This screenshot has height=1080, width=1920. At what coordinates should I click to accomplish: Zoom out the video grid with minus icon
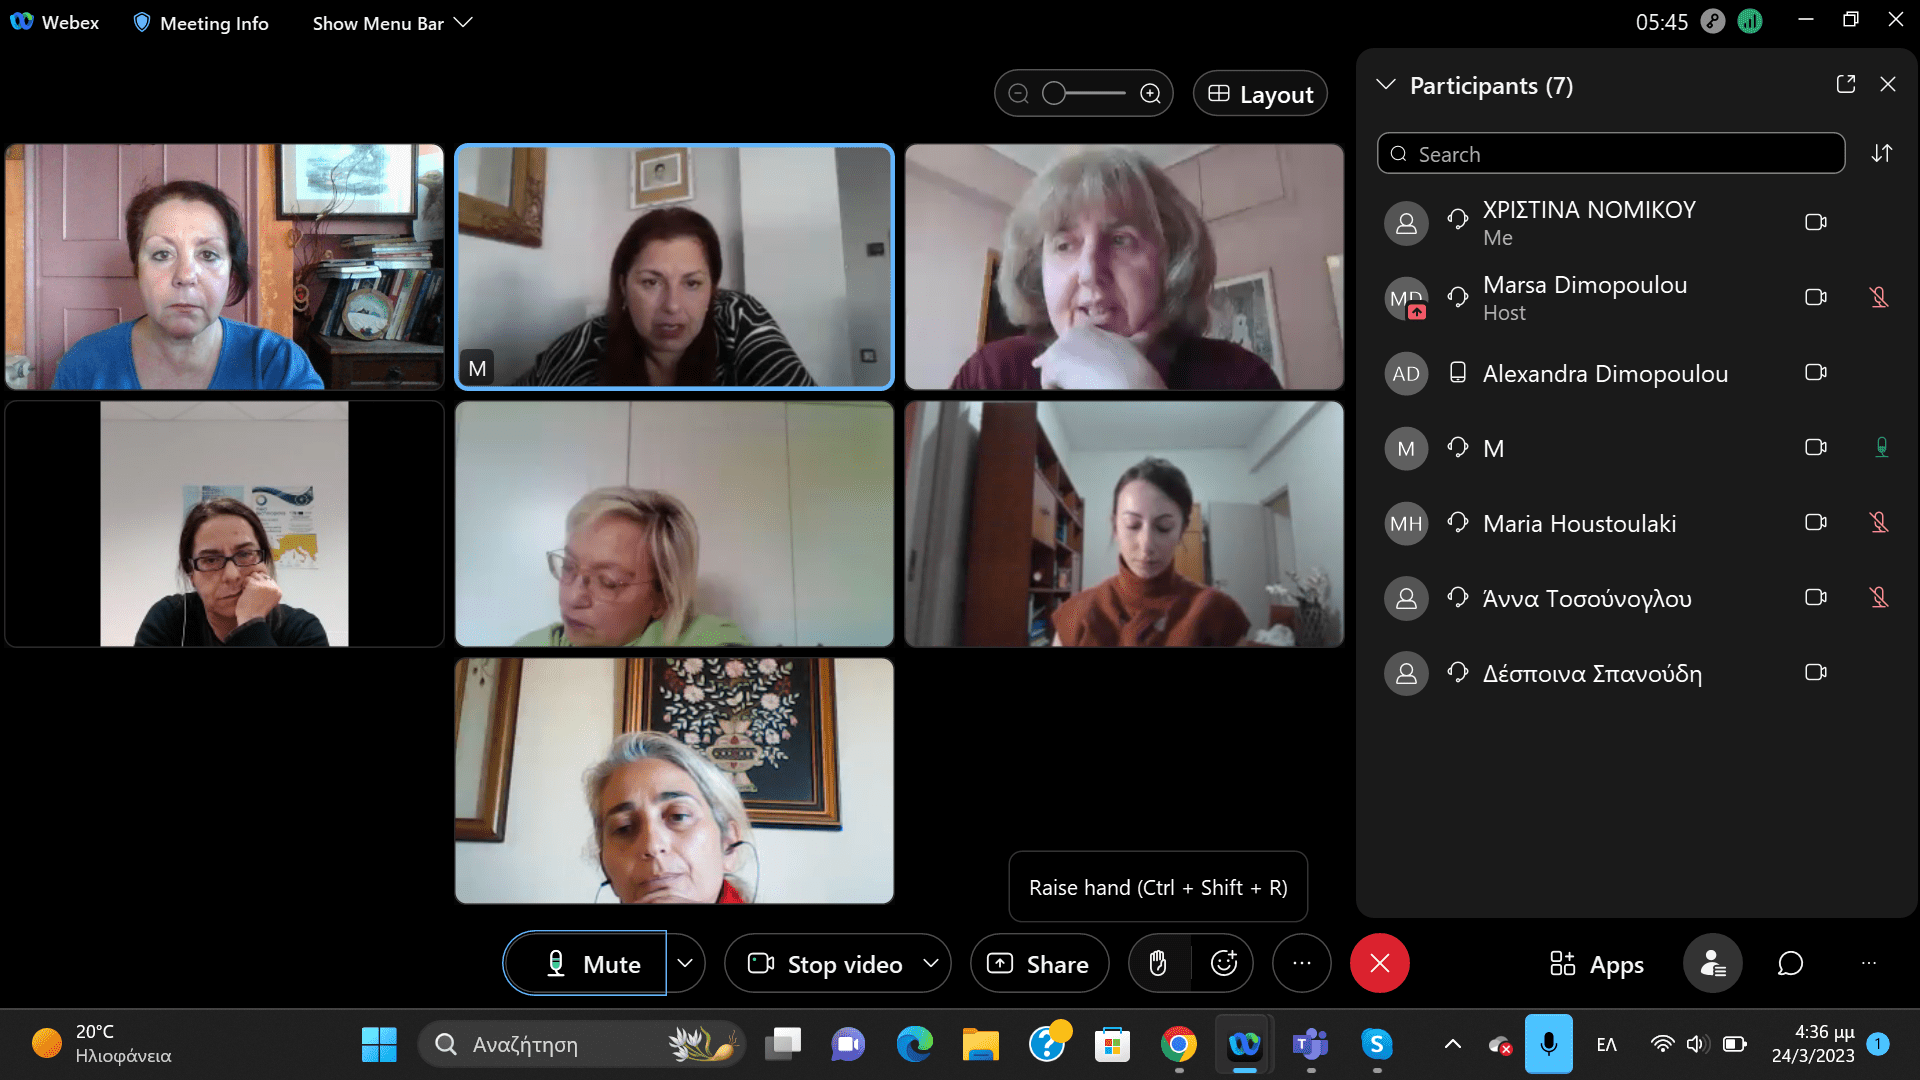pyautogui.click(x=1018, y=93)
